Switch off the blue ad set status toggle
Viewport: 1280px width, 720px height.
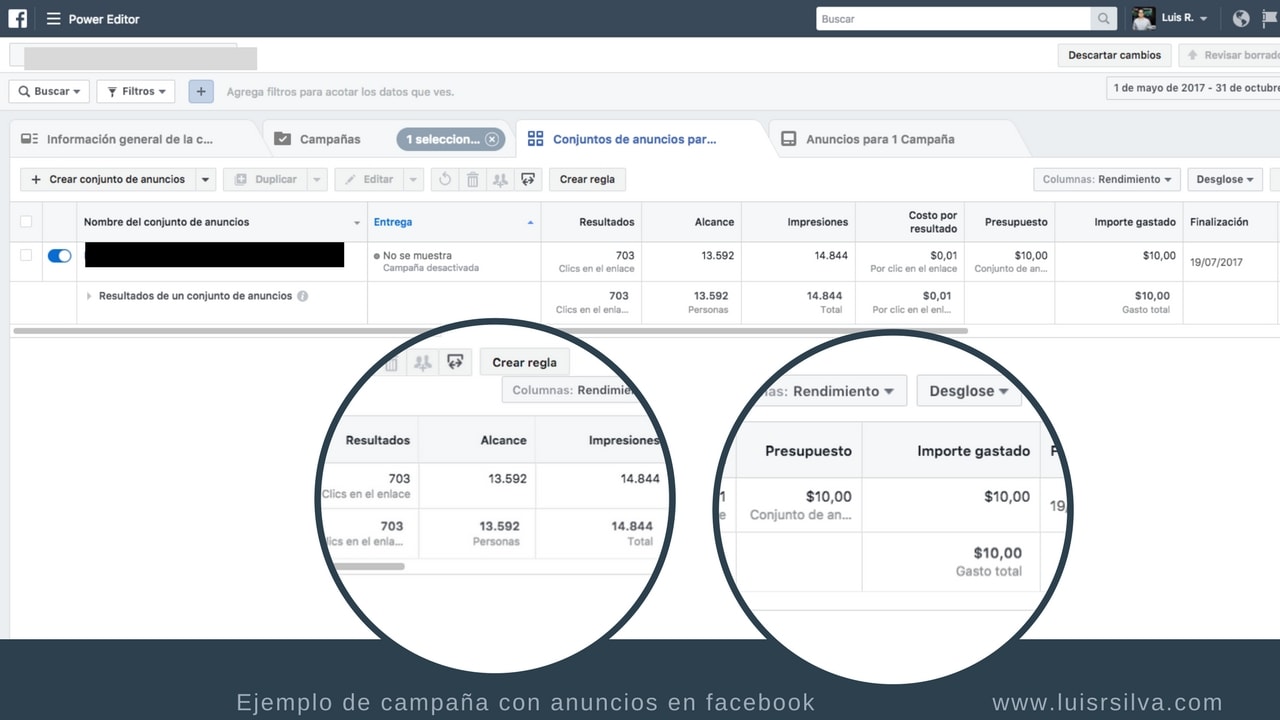(59, 256)
